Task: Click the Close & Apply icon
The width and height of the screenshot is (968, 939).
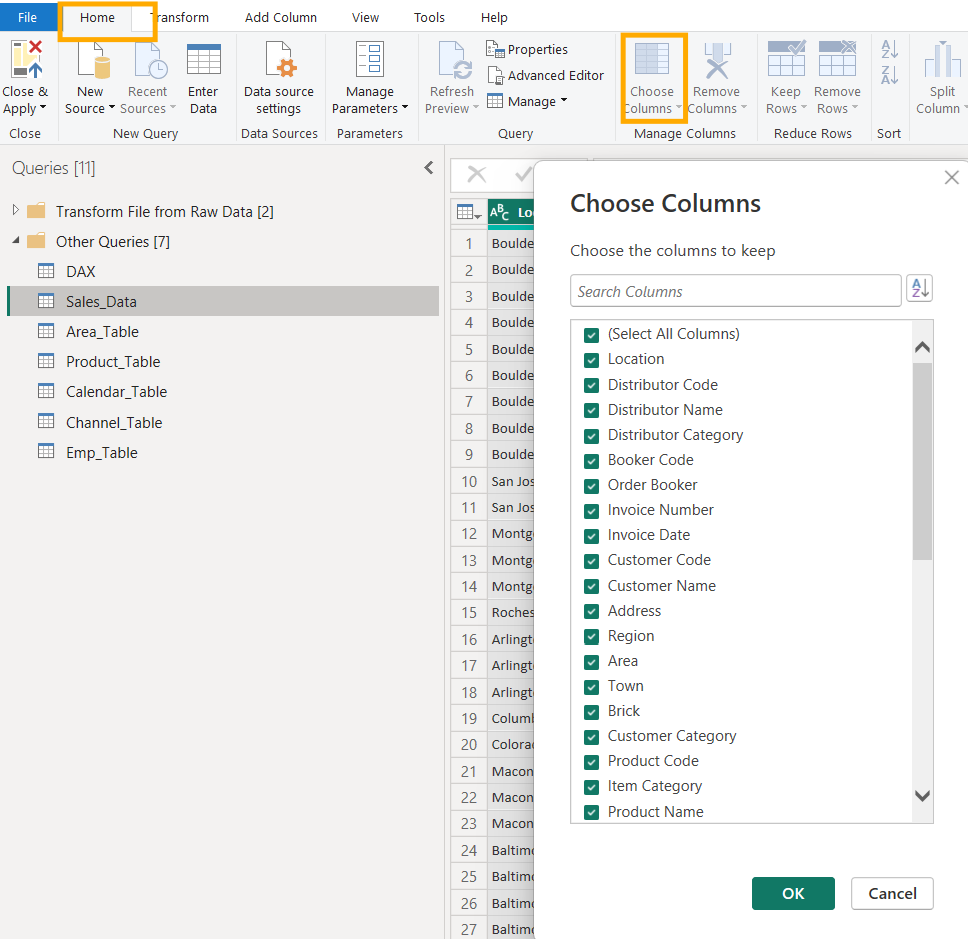Action: 26,60
